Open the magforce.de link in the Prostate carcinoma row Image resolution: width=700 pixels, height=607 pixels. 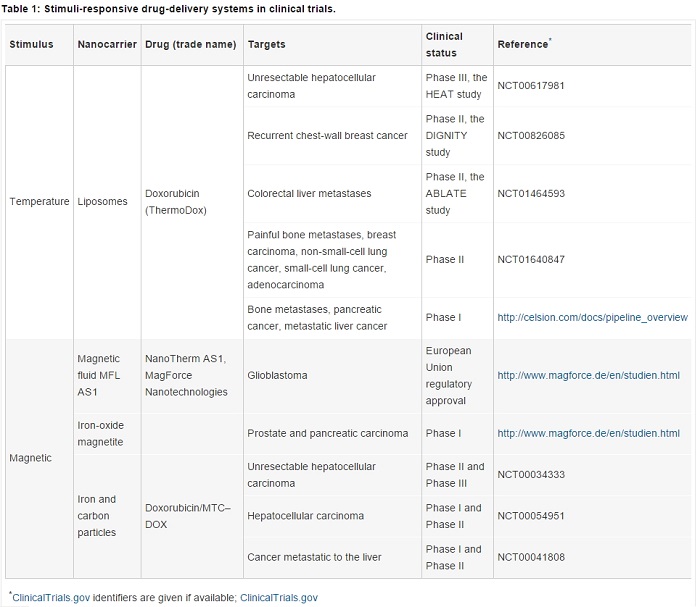pyautogui.click(x=588, y=433)
